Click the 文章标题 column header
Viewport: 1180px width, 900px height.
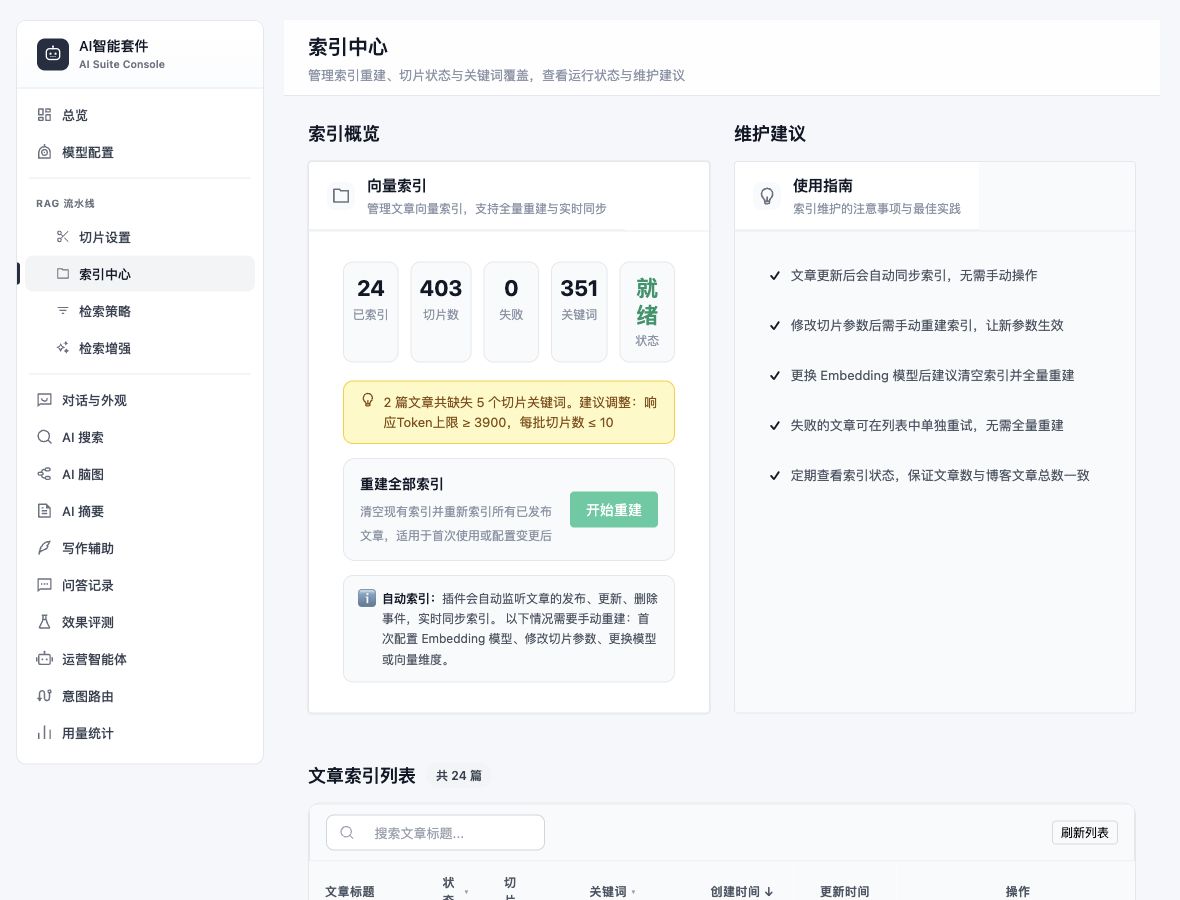[x=350, y=891]
